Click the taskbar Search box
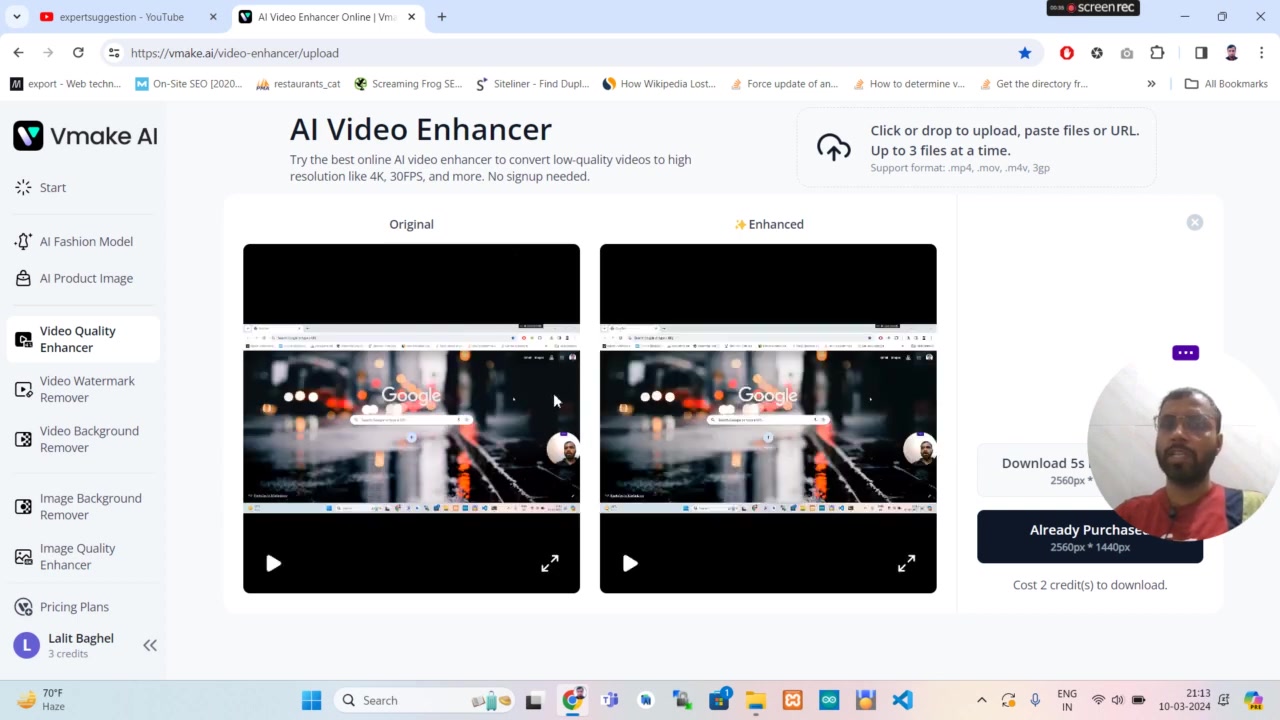Screen dimensions: 1280x720 click(x=424, y=700)
